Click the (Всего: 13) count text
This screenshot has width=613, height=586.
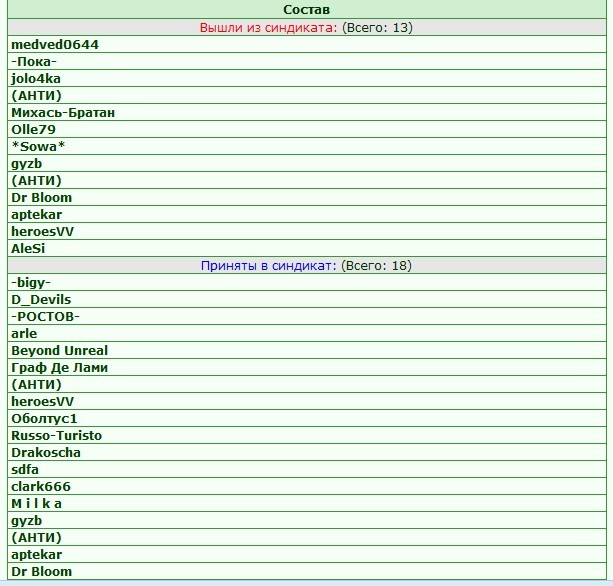click(x=377, y=28)
